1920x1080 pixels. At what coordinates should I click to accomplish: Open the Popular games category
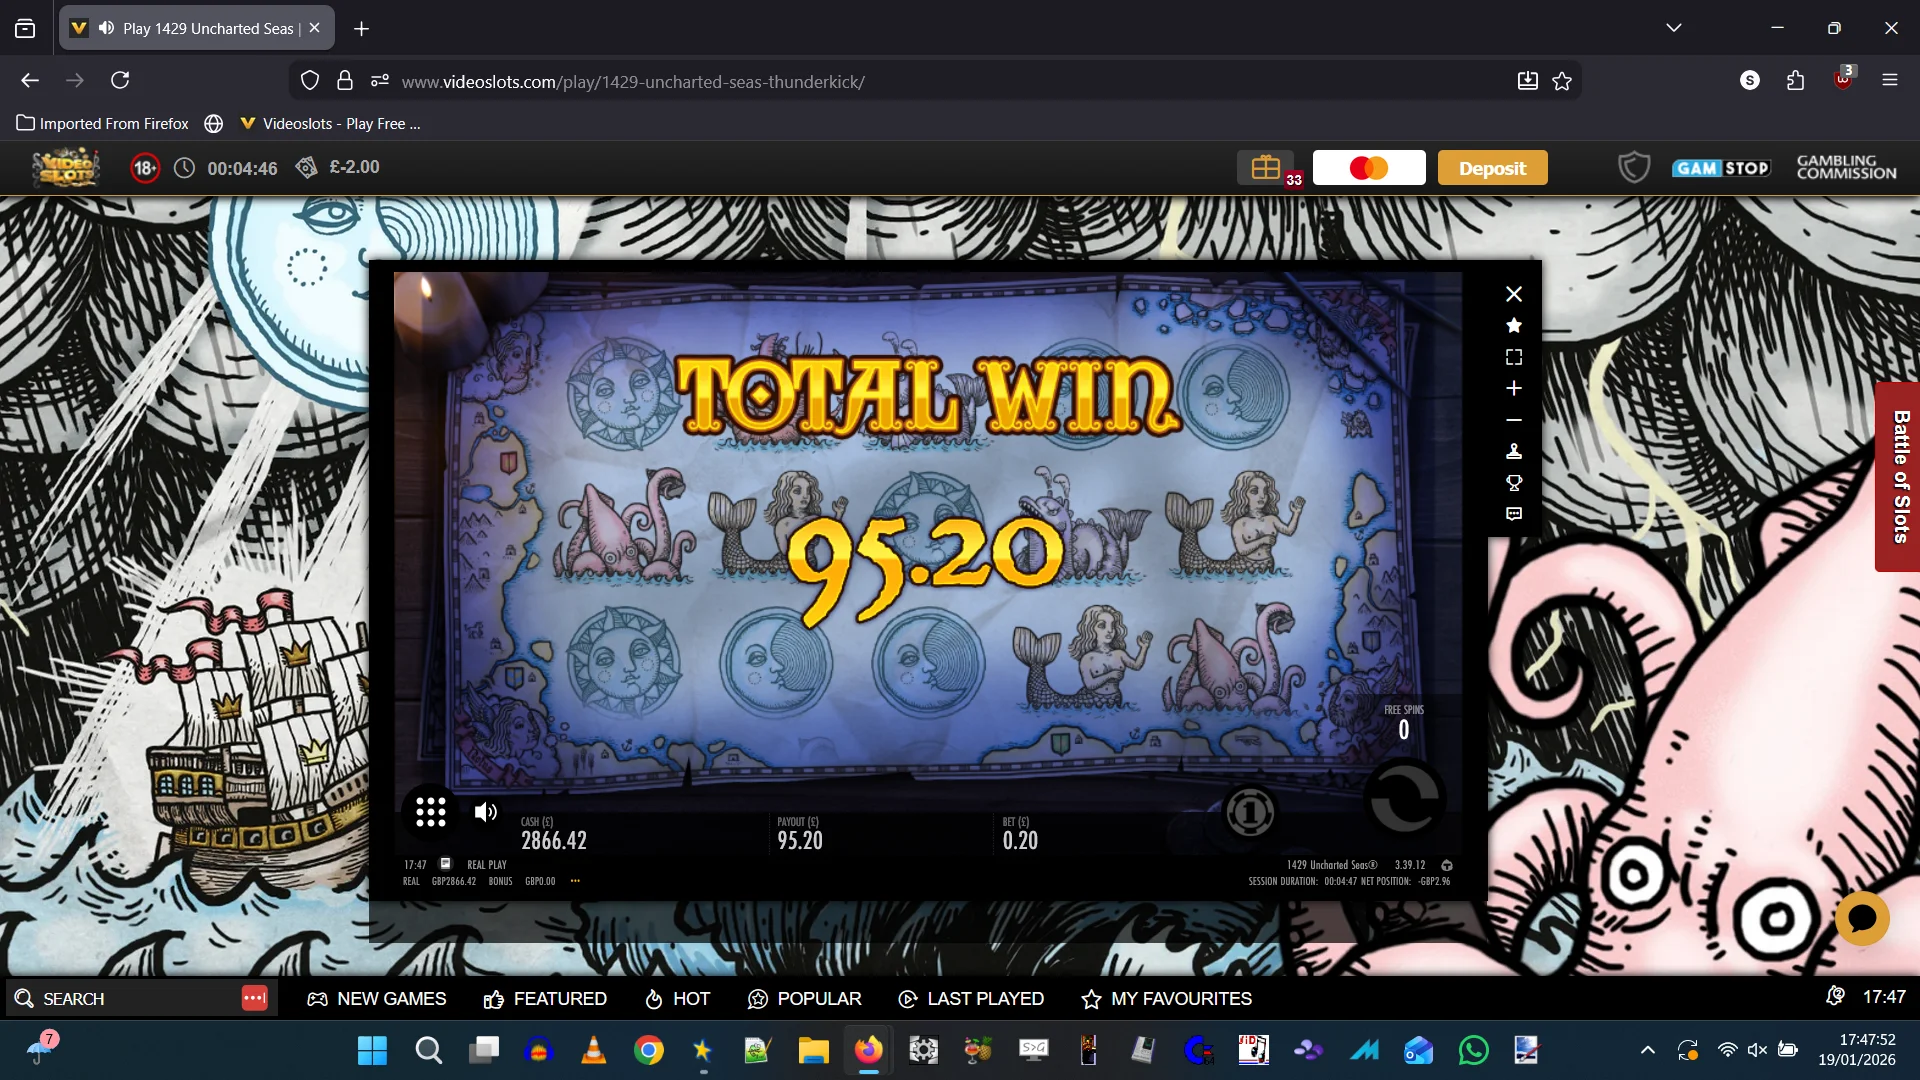click(x=804, y=998)
